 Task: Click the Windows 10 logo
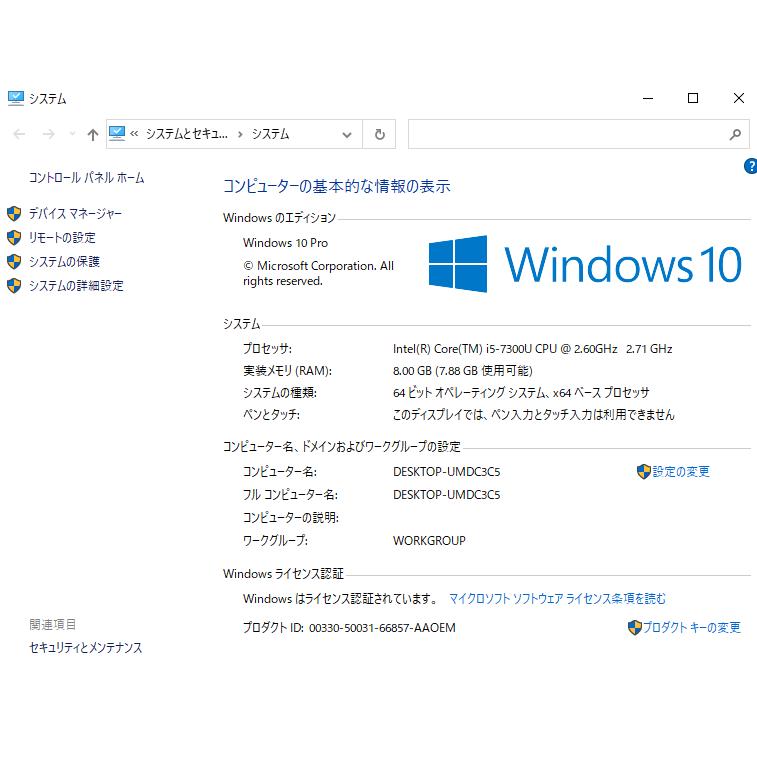585,264
